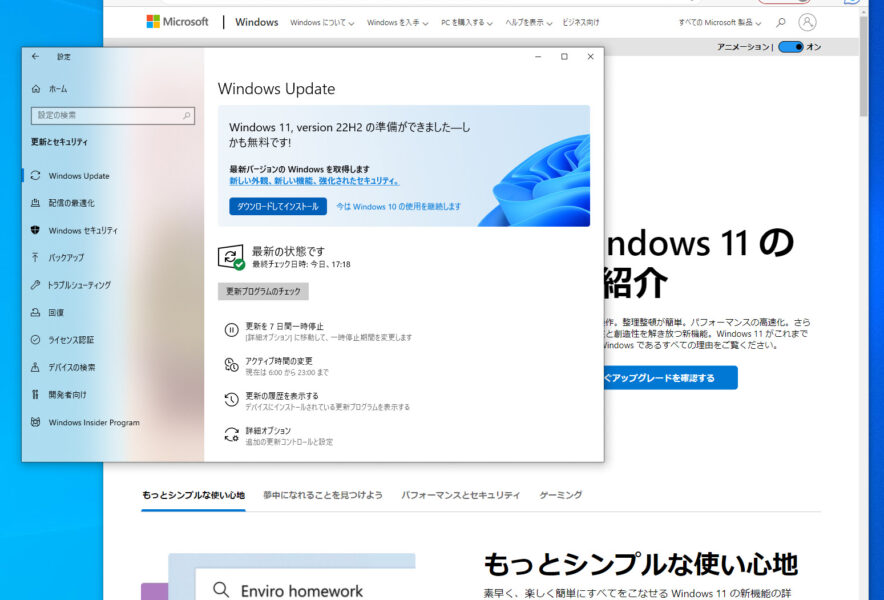This screenshot has width=884, height=600.
Task: Select the ゲーミング tab
Action: [x=560, y=495]
